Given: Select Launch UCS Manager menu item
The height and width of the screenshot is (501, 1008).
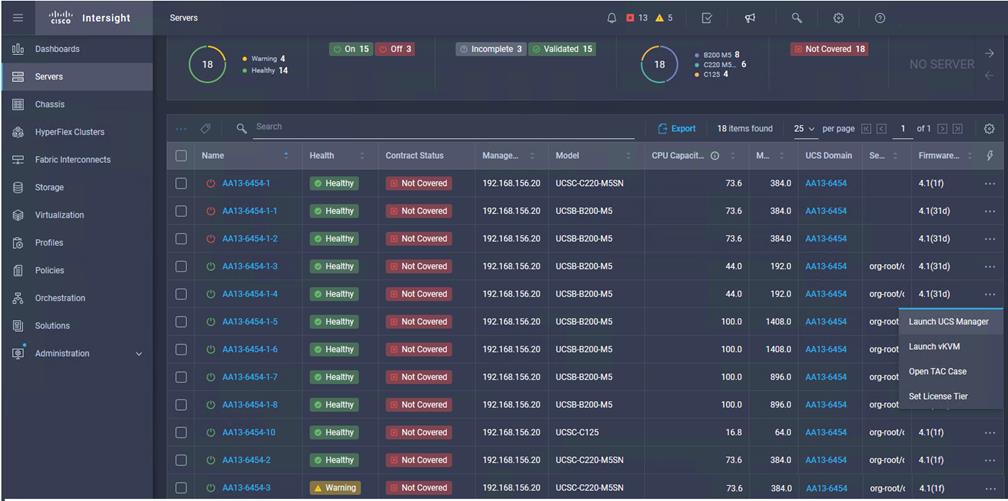Looking at the screenshot, I should pyautogui.click(x=951, y=322).
